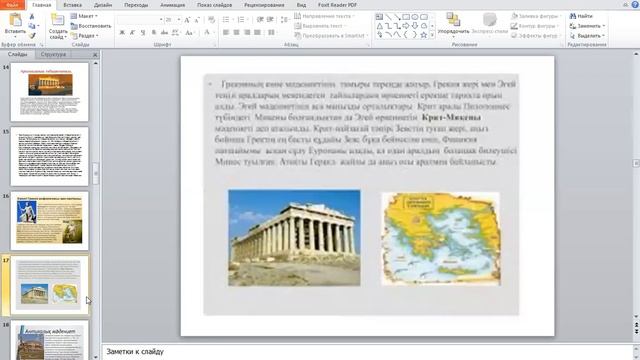This screenshot has height=360, width=640.
Task: Switch to the Вид ribbon tab
Action: 302,5
